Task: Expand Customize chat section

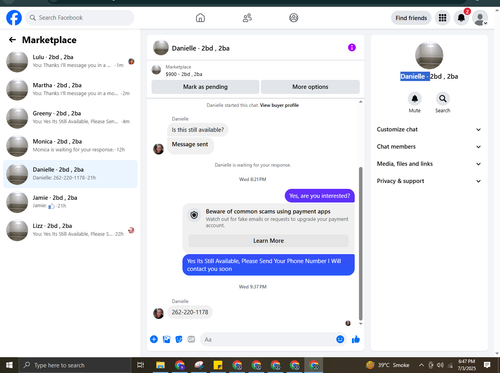Action: (x=429, y=129)
